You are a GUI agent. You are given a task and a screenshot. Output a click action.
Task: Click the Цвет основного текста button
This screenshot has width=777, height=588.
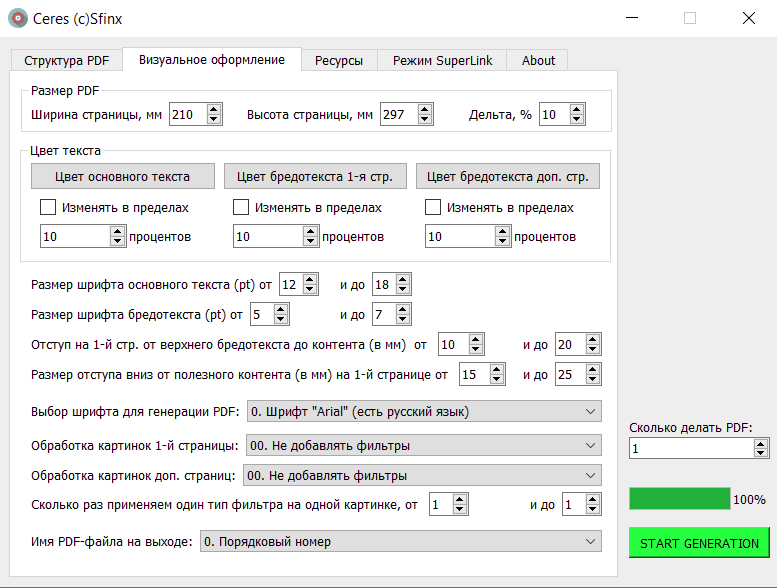click(122, 176)
